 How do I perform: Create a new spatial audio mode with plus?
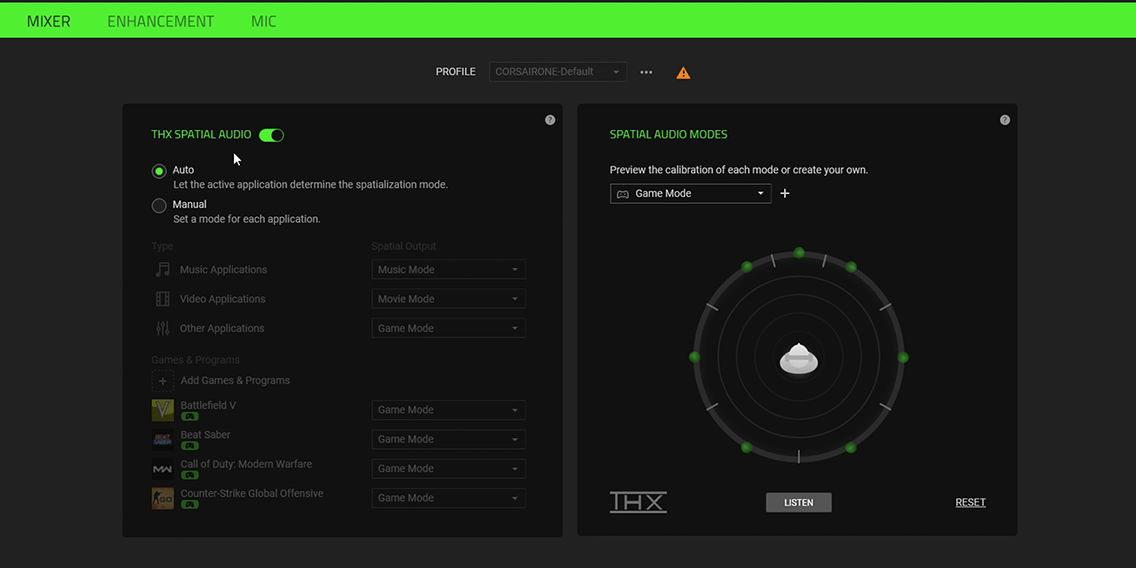[785, 193]
